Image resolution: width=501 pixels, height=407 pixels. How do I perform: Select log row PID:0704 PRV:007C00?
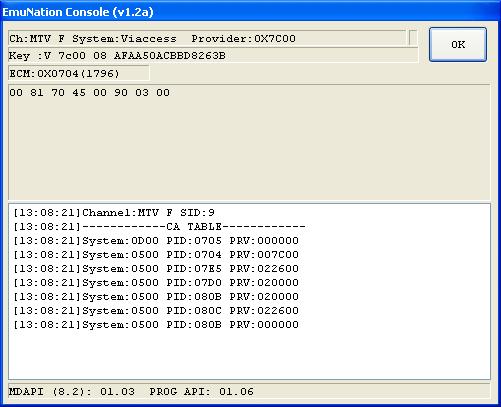tap(156, 255)
